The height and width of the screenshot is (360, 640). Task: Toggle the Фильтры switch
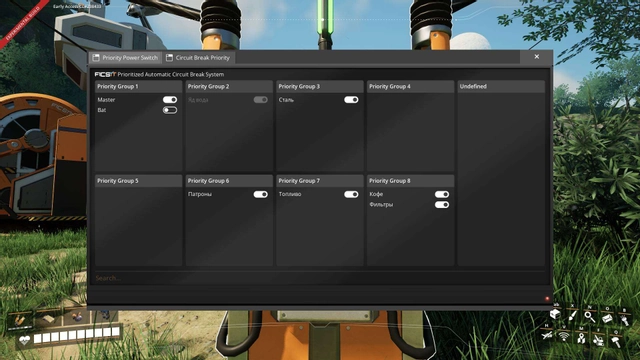pos(442,204)
